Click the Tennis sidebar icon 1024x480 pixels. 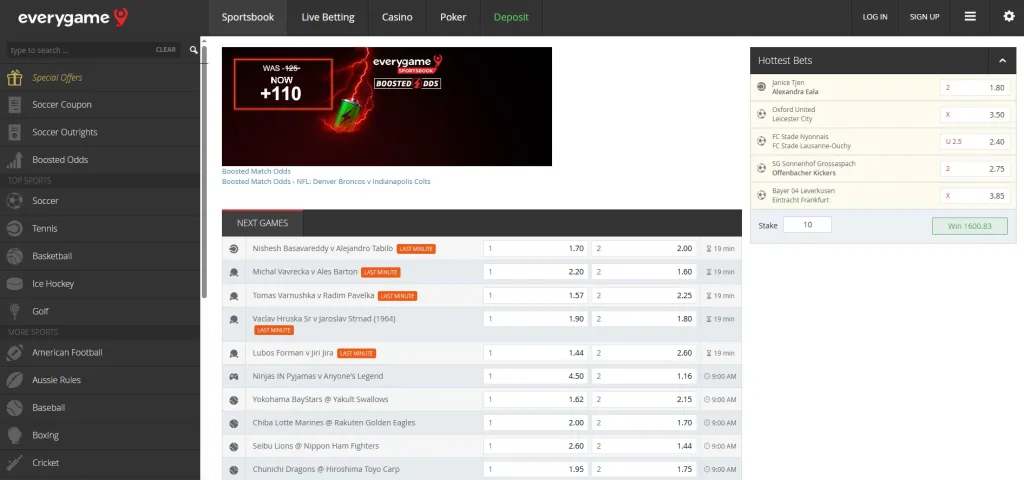coord(14,229)
